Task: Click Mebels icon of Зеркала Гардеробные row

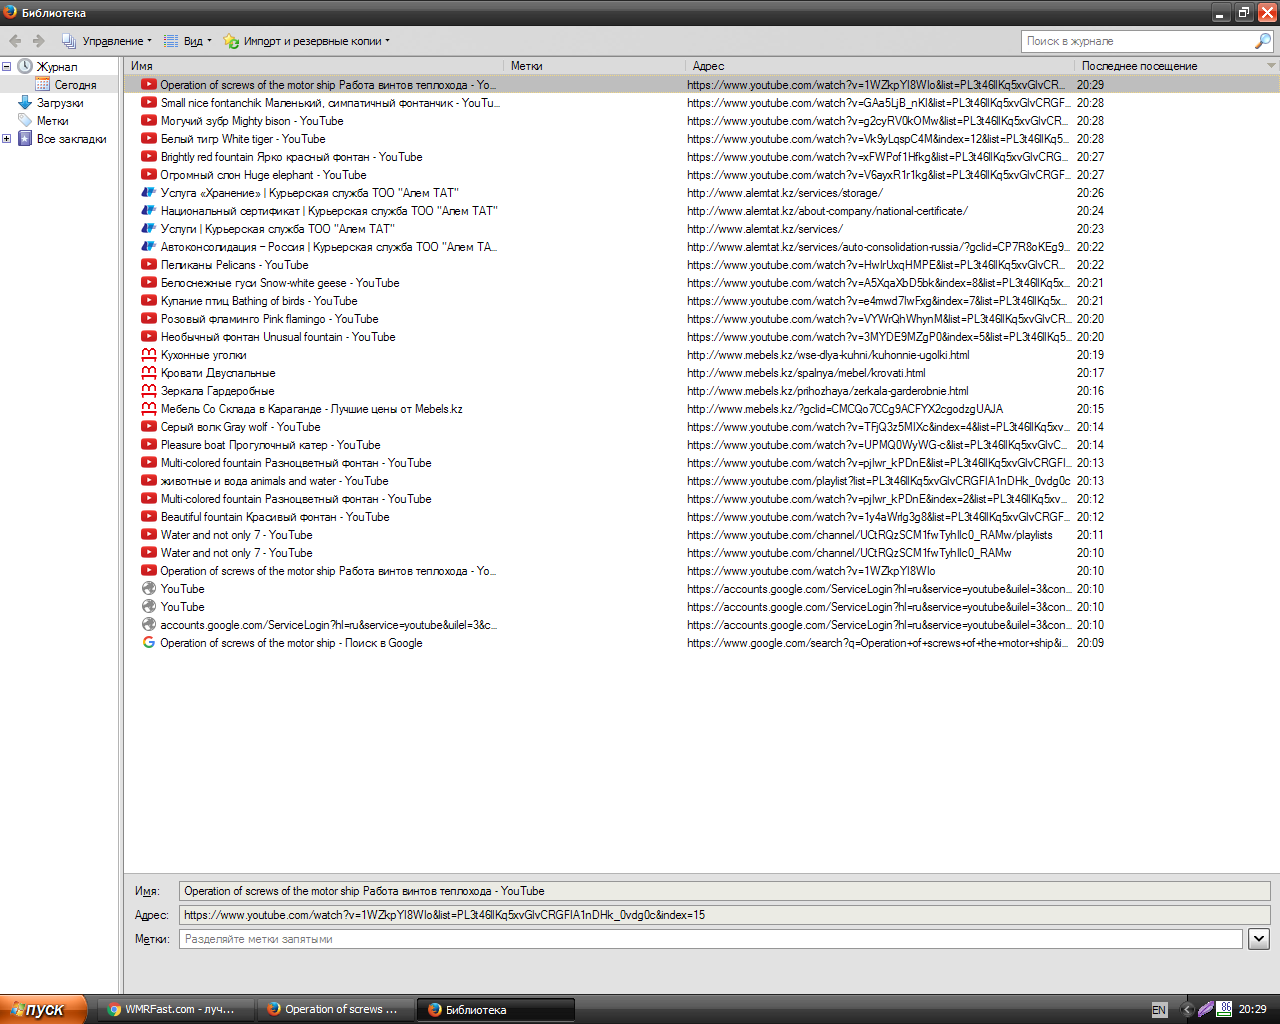Action: pos(149,391)
